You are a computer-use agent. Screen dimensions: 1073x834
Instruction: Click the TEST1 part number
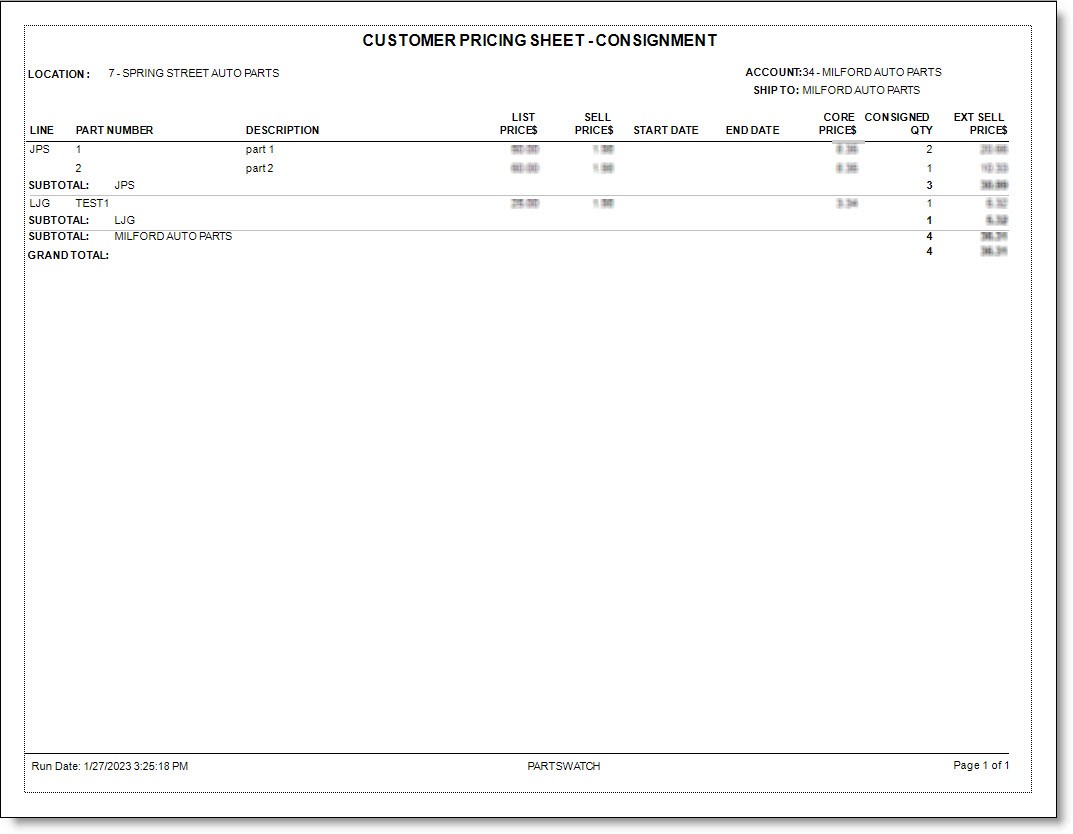pos(92,203)
